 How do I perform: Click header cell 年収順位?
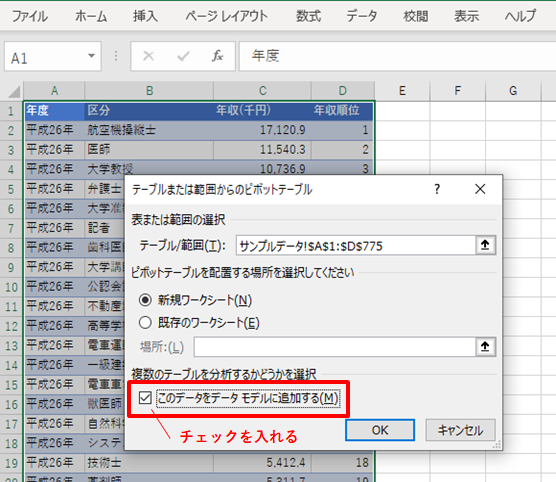(343, 111)
